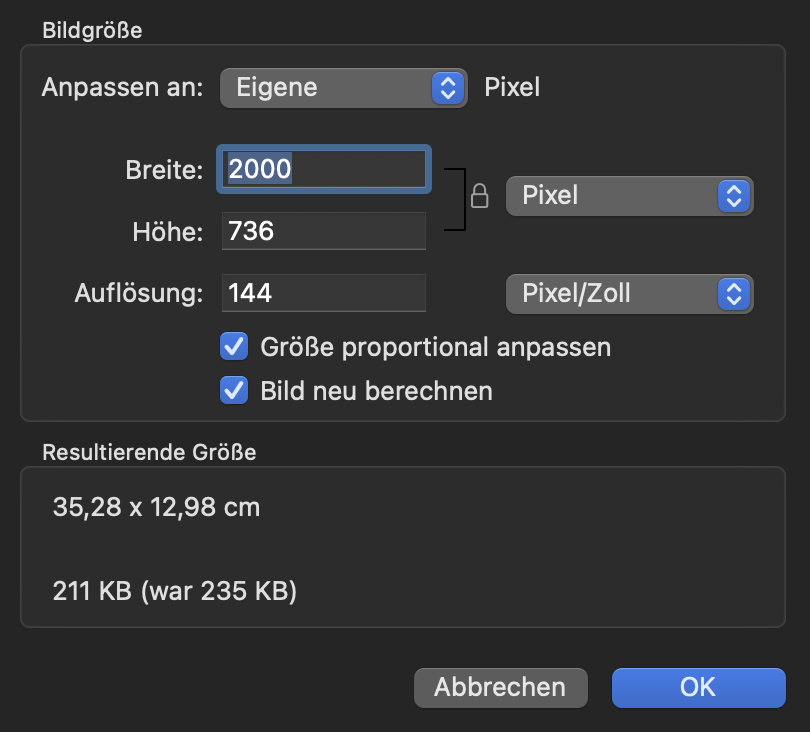Focus the Breite field showing 2000
This screenshot has height=732, width=810.
tap(325, 169)
